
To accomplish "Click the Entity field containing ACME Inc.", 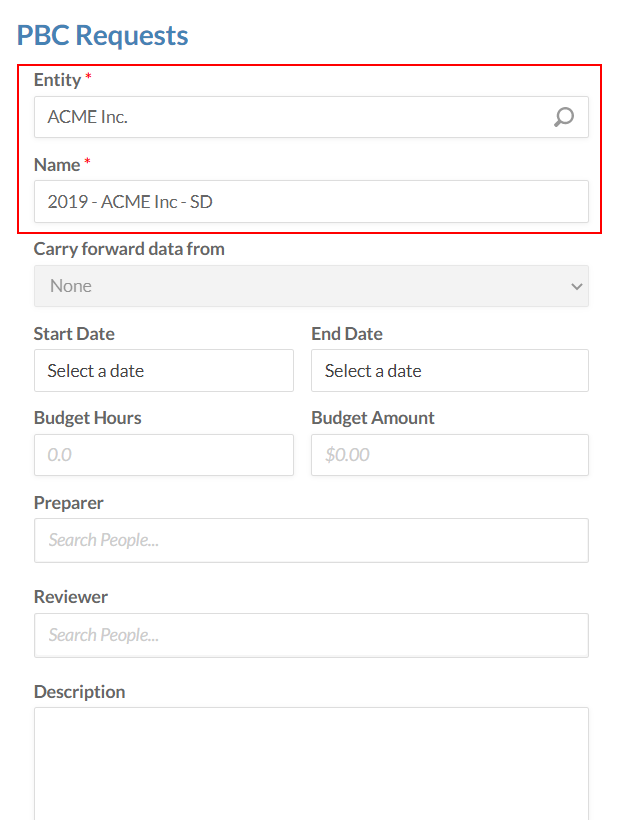I will [x=290, y=117].
